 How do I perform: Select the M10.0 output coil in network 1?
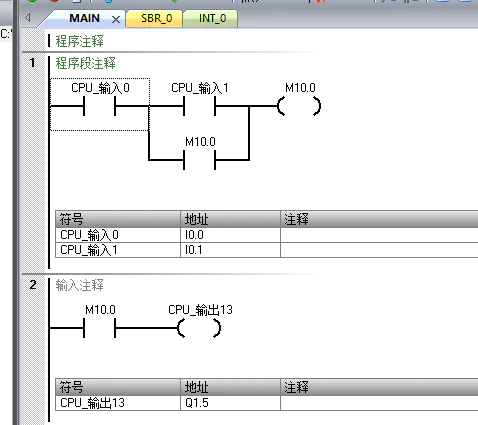tap(299, 106)
